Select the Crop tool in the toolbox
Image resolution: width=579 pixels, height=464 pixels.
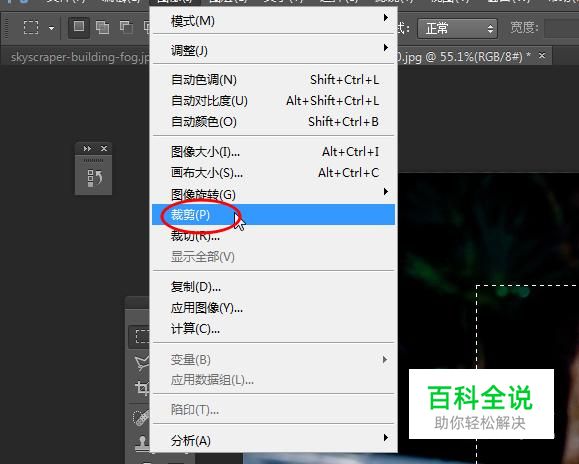pos(142,388)
